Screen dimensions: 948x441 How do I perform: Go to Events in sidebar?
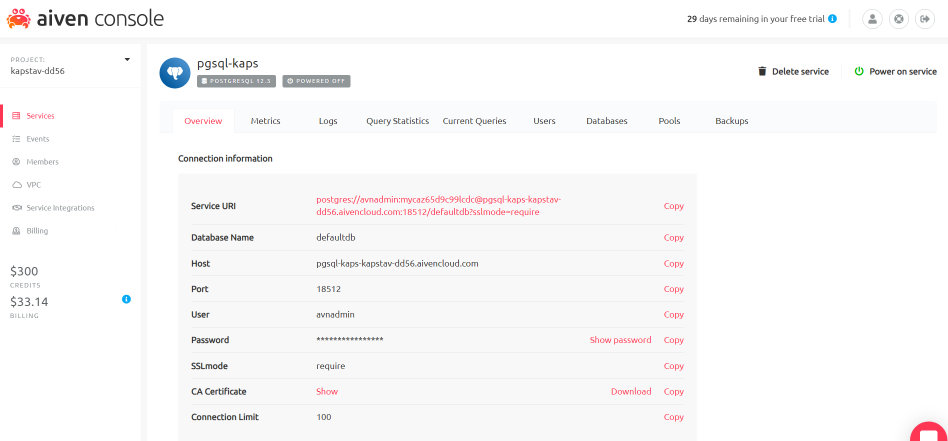pyautogui.click(x=37, y=139)
